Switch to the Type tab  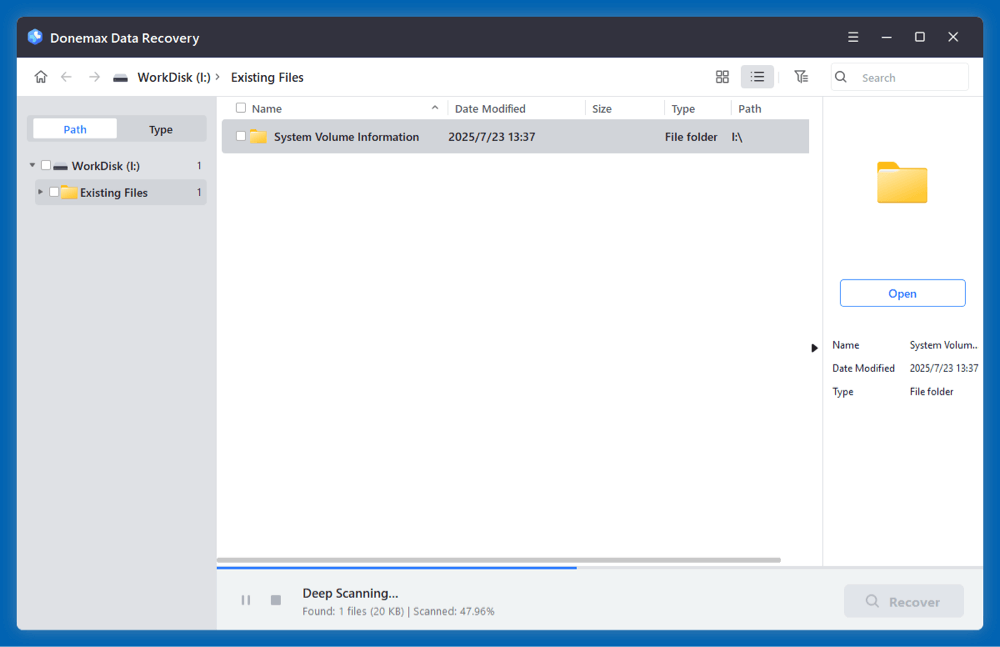160,128
